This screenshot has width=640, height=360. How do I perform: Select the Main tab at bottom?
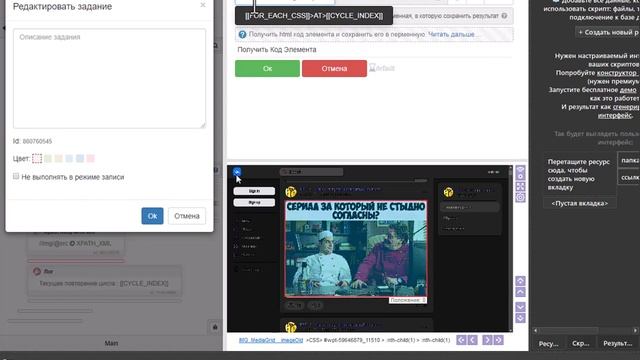pyautogui.click(x=111, y=343)
